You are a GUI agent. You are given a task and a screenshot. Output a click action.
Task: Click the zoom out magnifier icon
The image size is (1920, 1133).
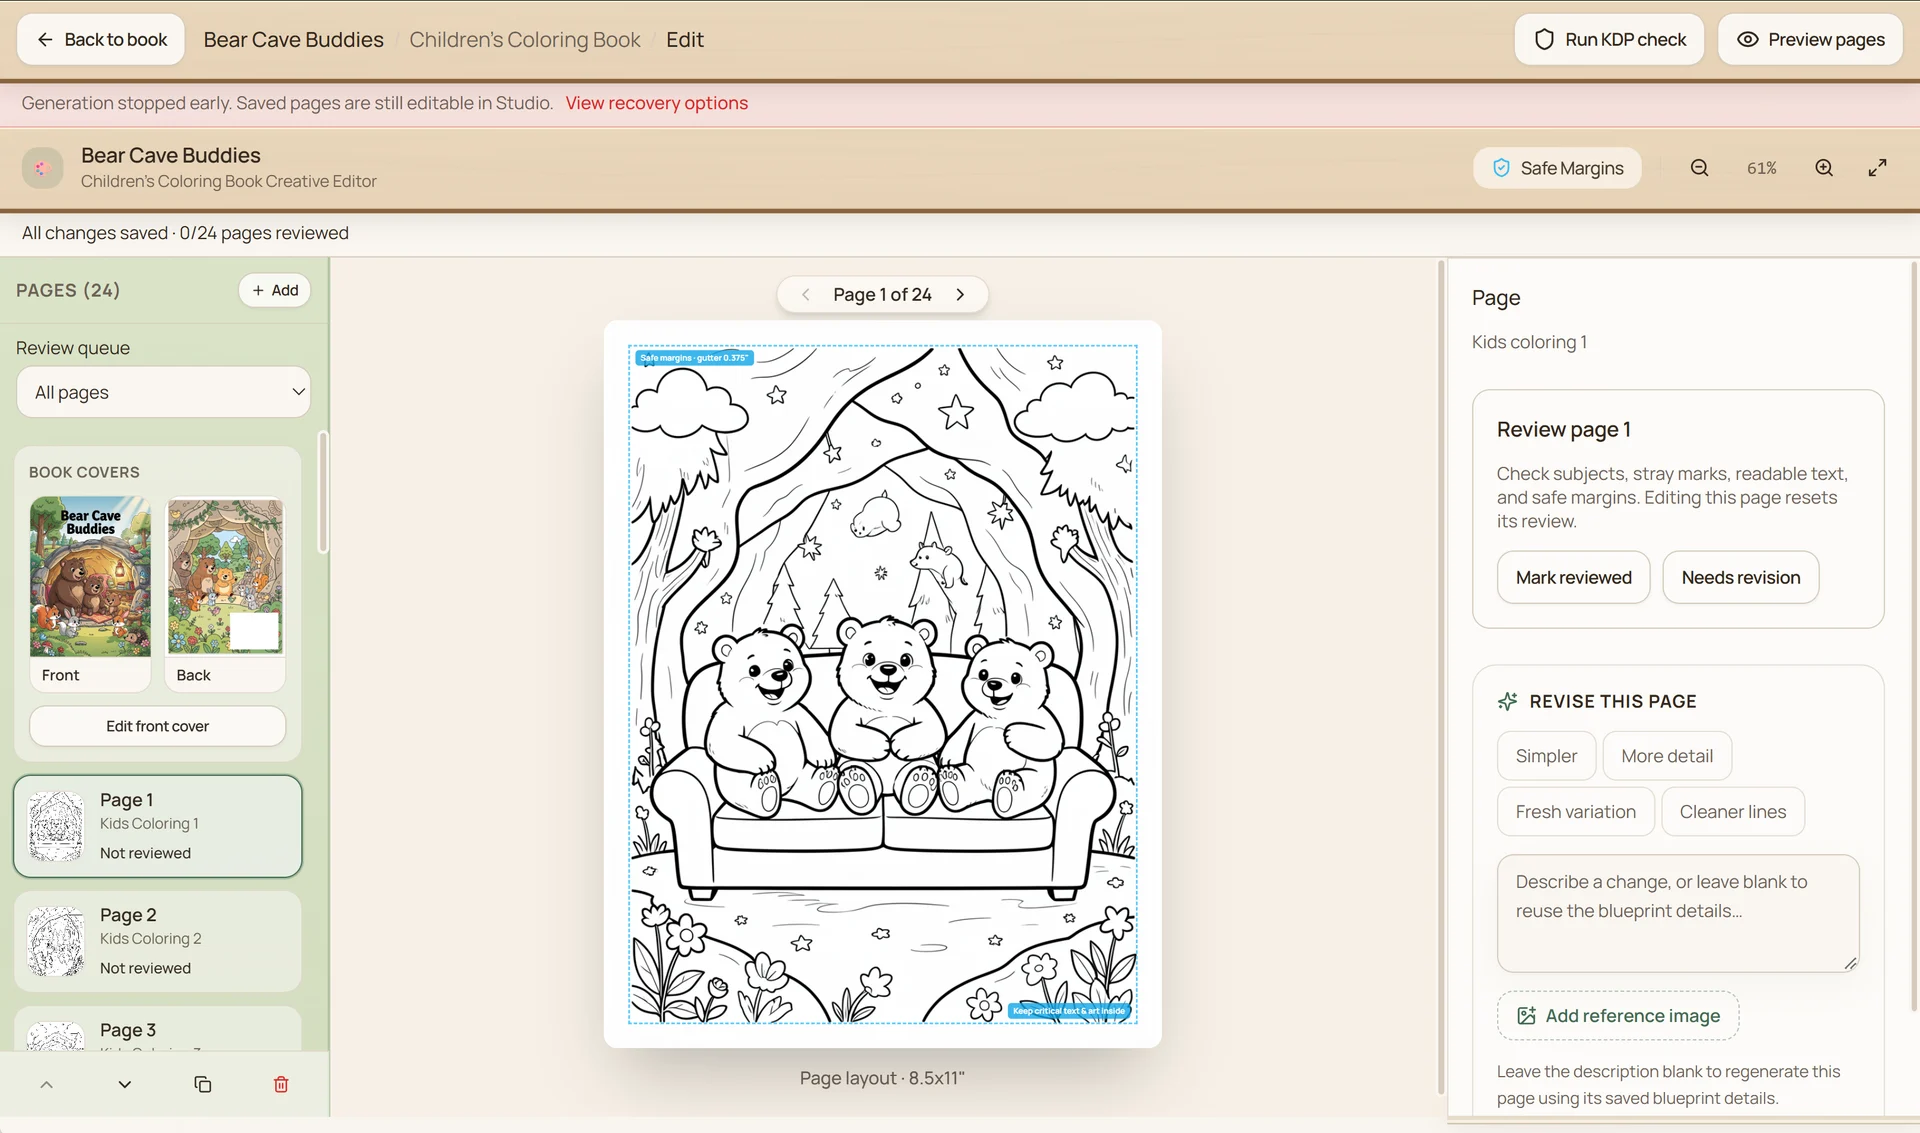tap(1699, 168)
